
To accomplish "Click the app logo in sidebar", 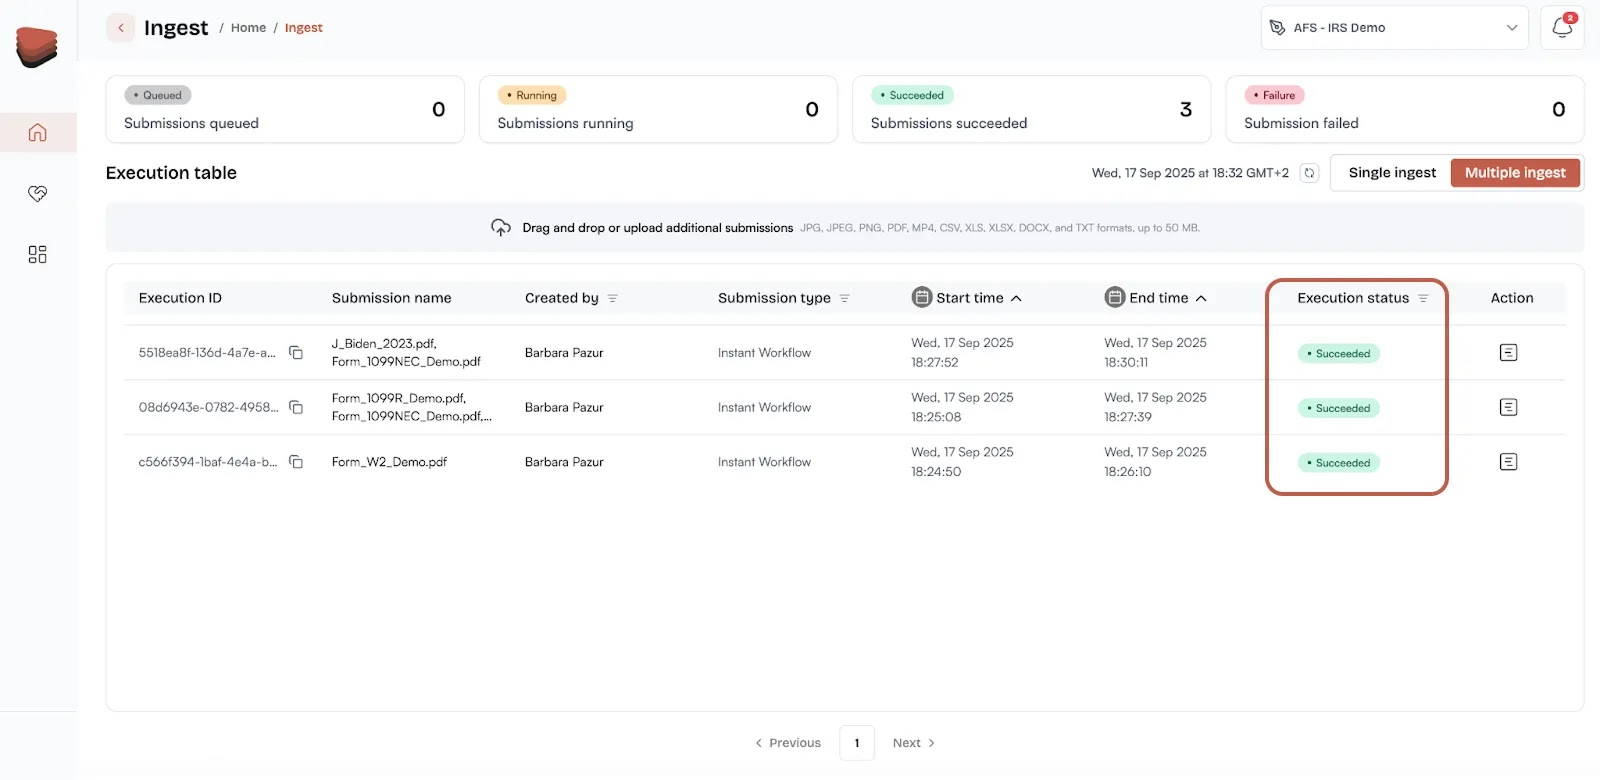I will [37, 47].
